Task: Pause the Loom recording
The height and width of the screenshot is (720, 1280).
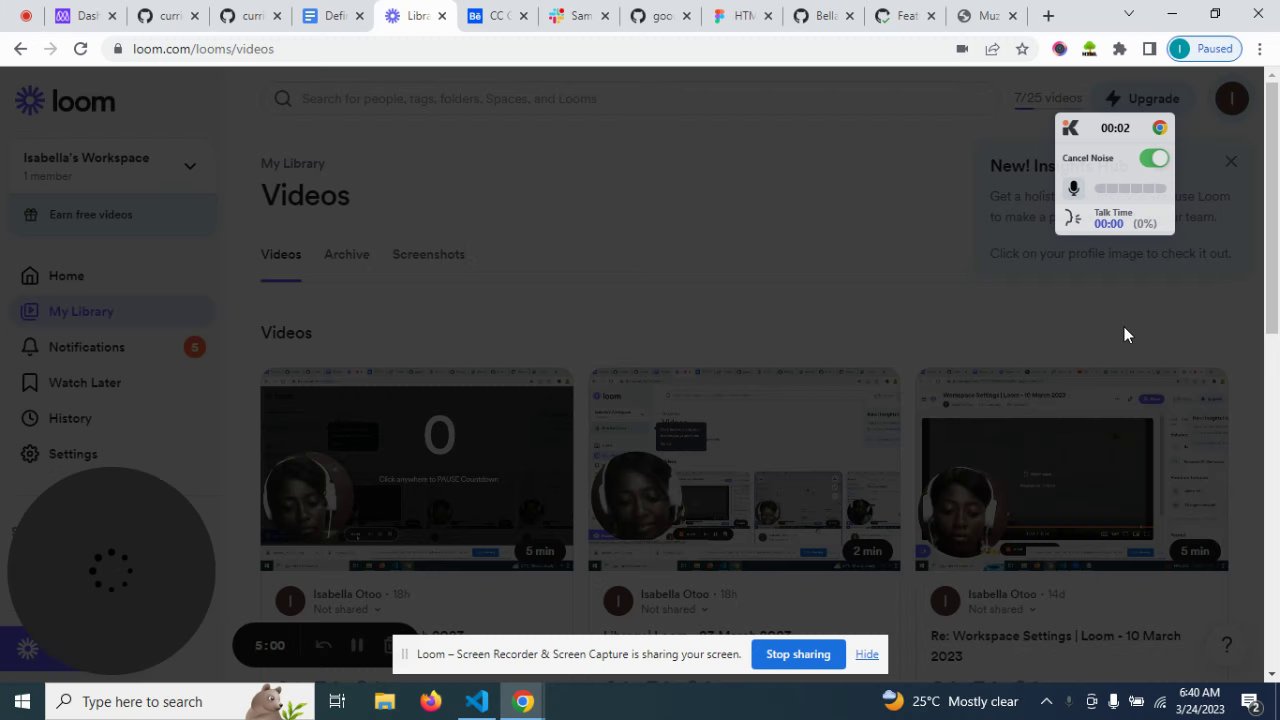Action: pyautogui.click(x=356, y=645)
